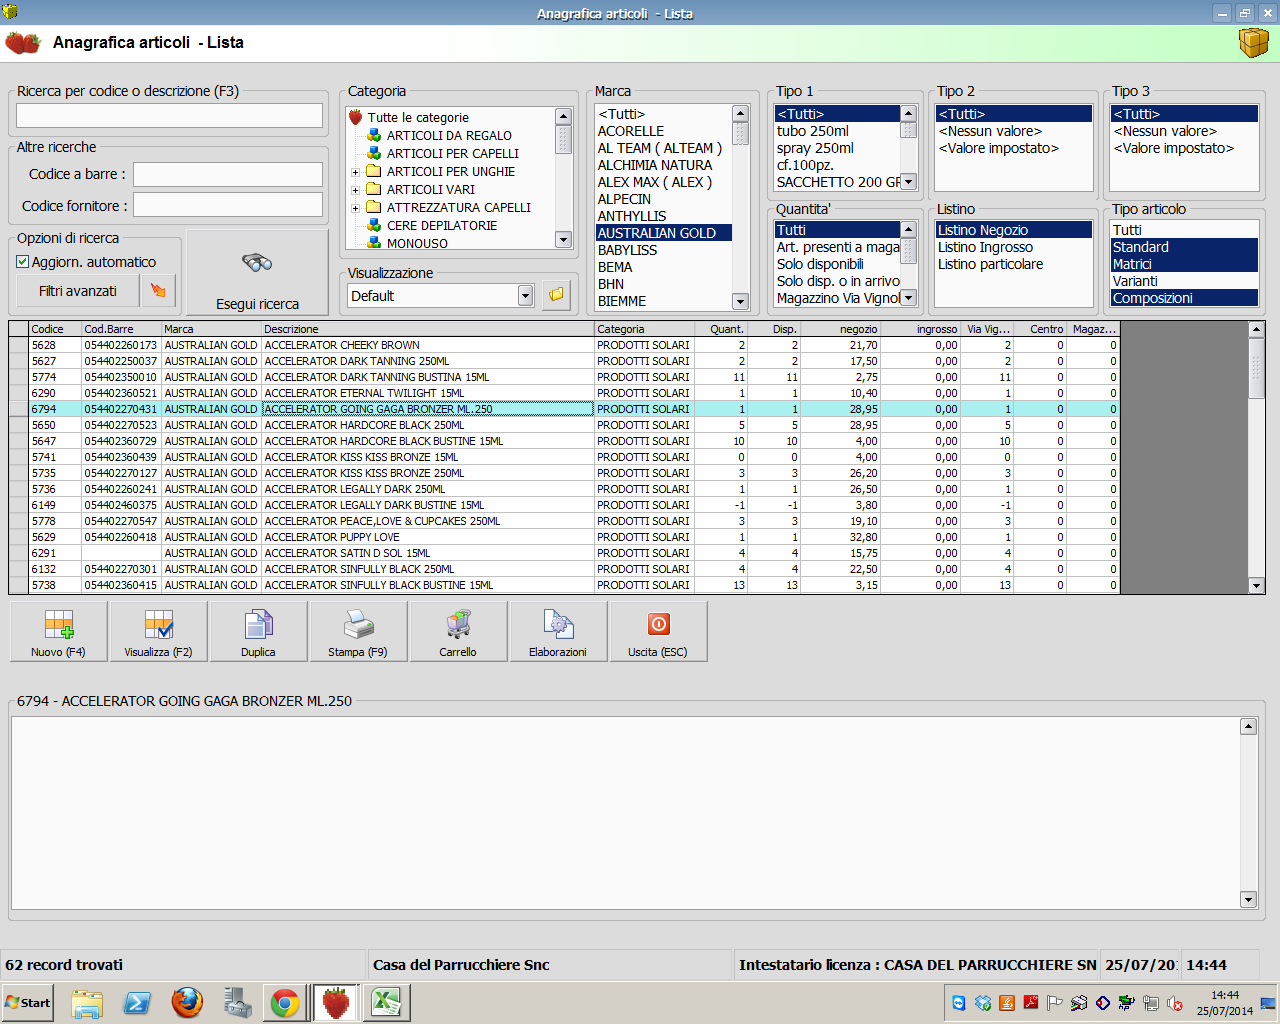The image size is (1280, 1024).
Task: Select row ACCELERATOR ETERNAL TWILIGHT 15ML
Action: (x=564, y=393)
